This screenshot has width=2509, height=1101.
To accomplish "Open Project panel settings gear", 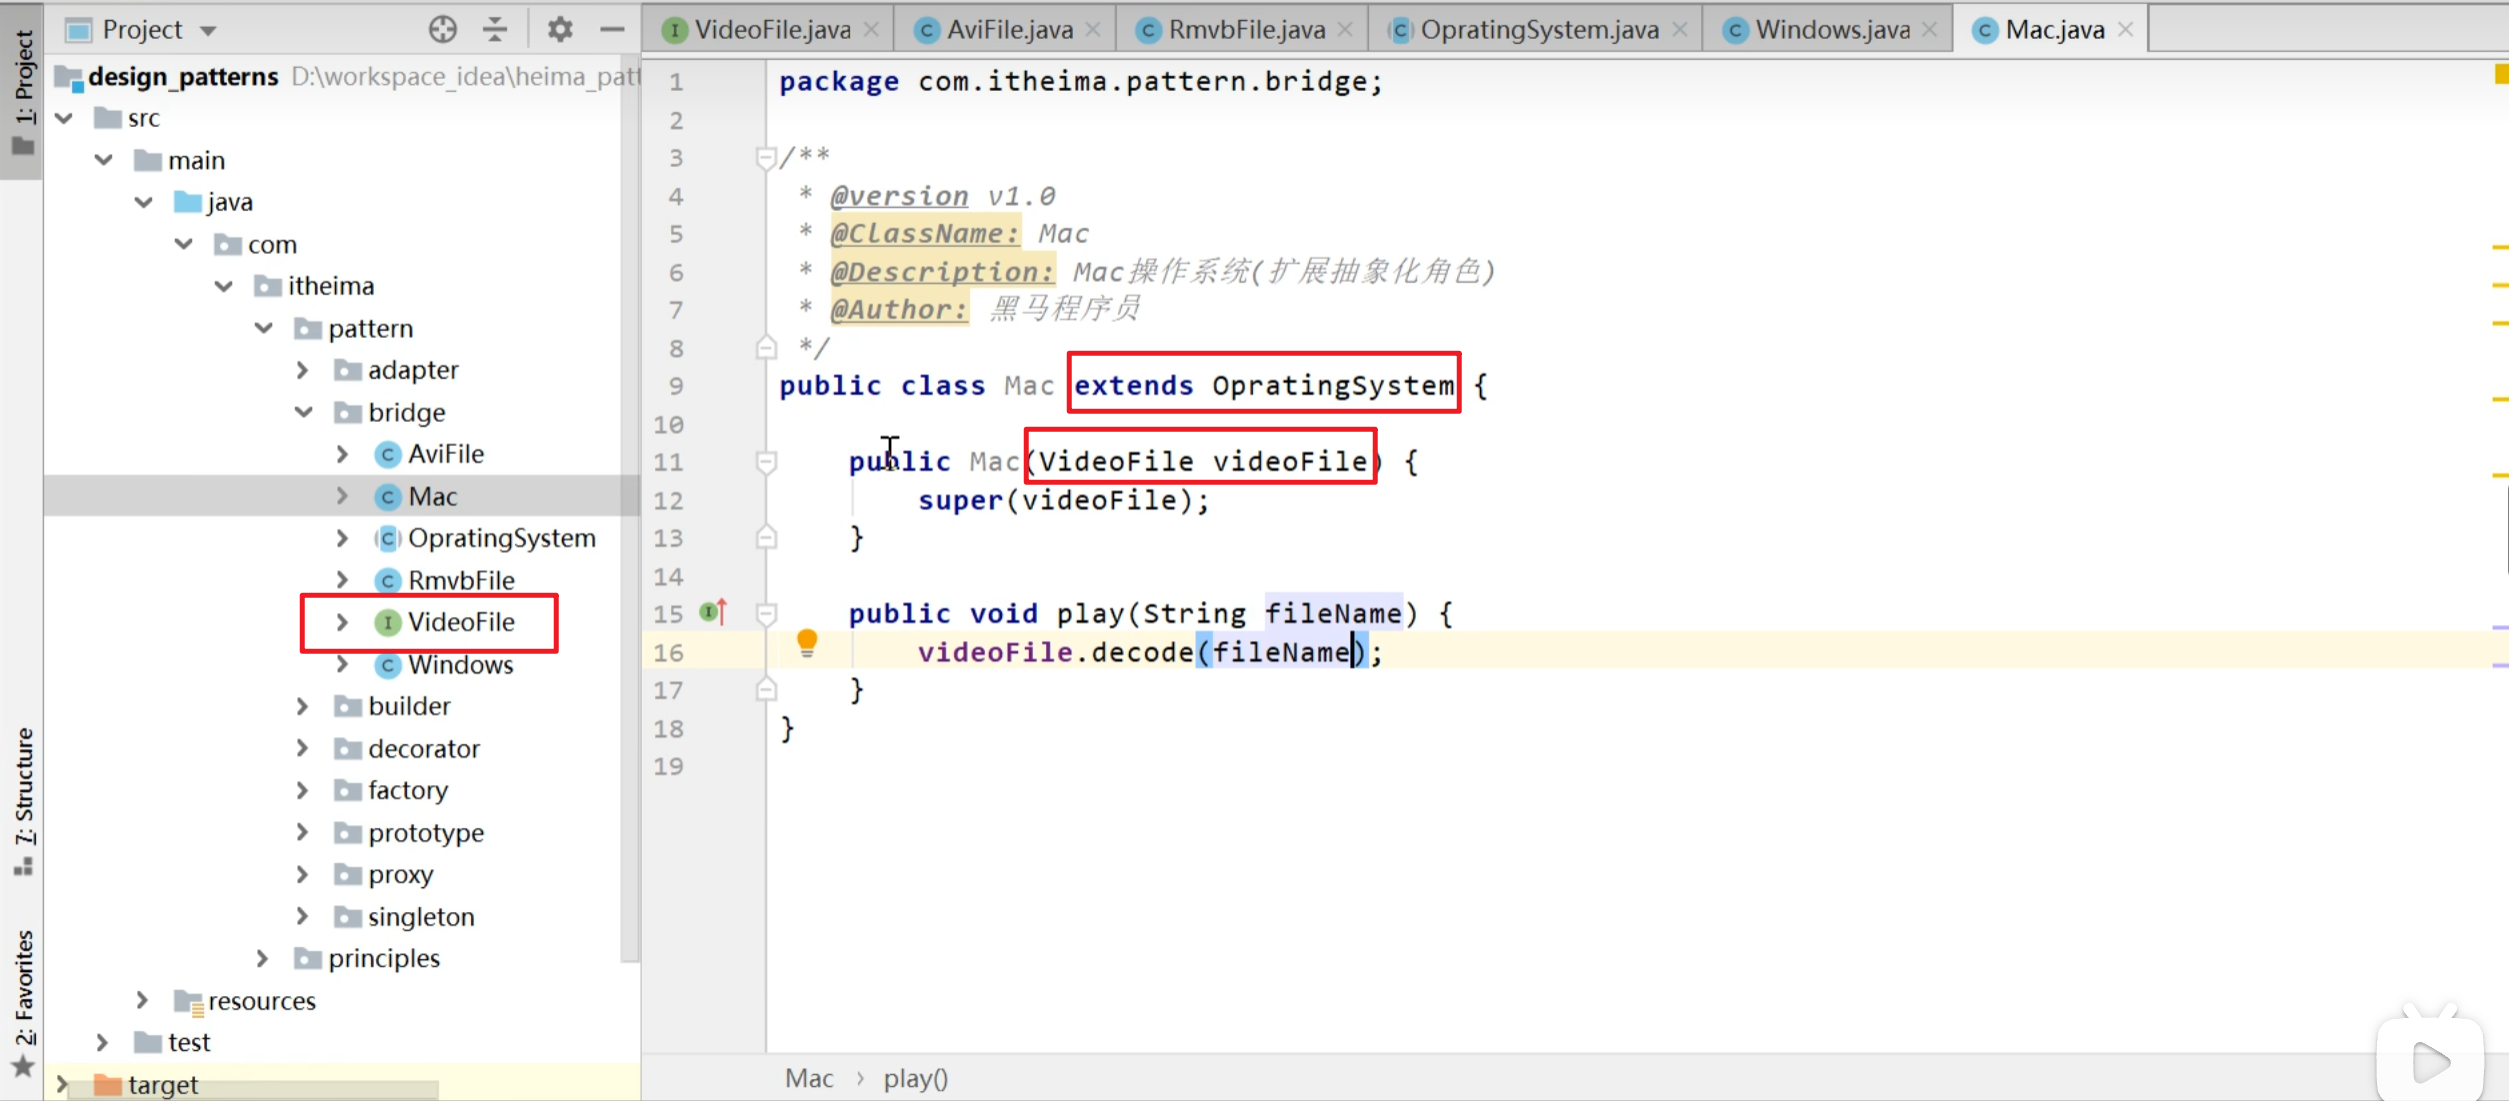I will click(x=560, y=29).
